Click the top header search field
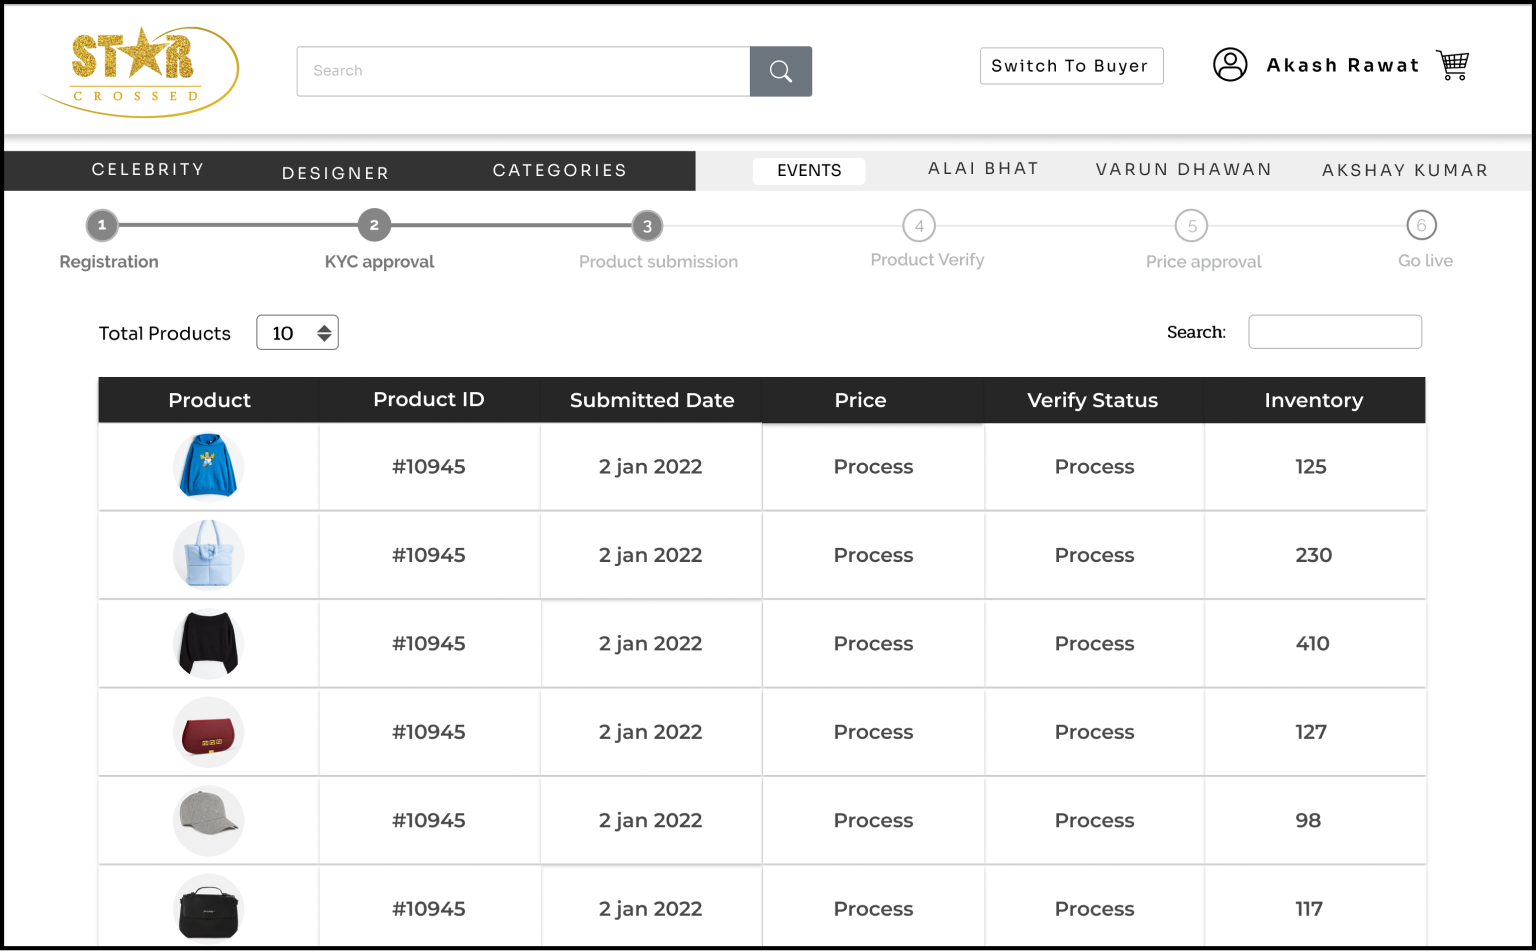 523,71
